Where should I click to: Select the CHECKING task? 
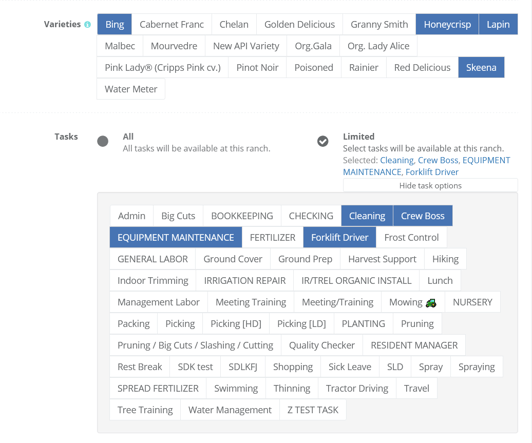311,216
